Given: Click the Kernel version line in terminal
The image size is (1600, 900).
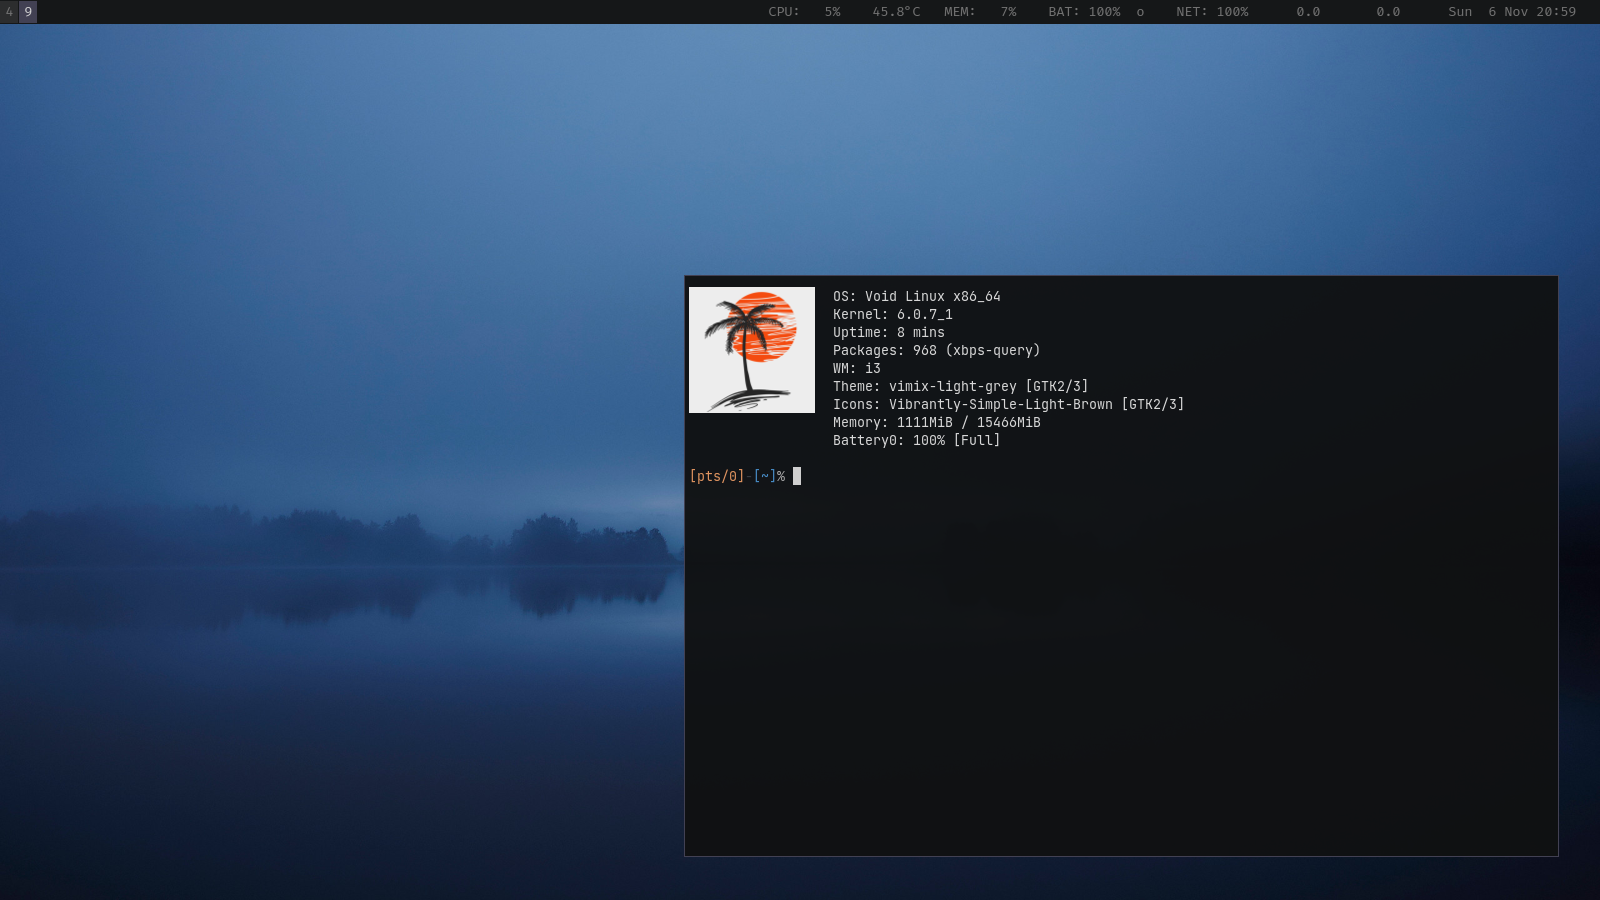Looking at the screenshot, I should pos(892,314).
